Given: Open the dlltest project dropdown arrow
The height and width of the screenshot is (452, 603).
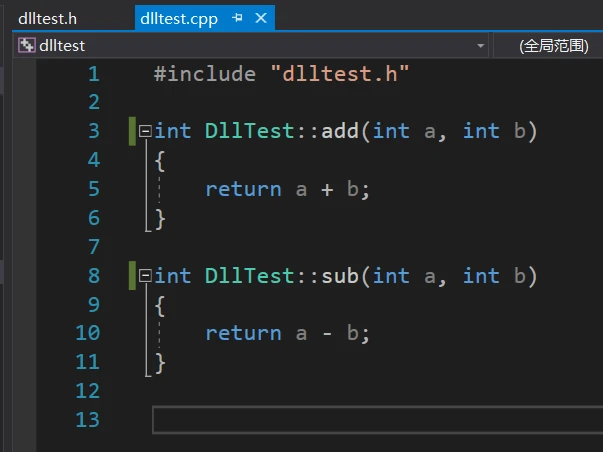Looking at the screenshot, I should [481, 46].
